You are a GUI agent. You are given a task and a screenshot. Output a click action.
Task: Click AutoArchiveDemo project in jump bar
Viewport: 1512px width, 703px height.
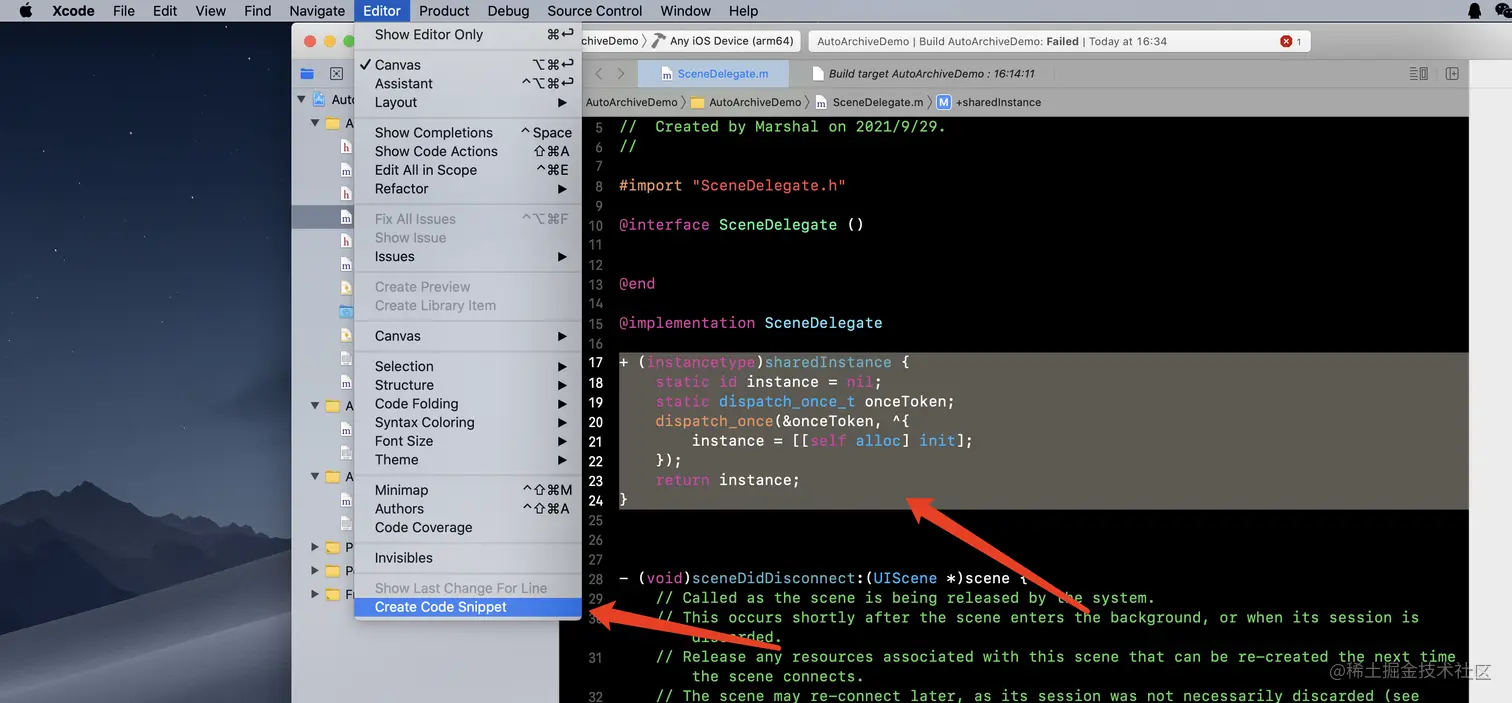click(x=631, y=102)
